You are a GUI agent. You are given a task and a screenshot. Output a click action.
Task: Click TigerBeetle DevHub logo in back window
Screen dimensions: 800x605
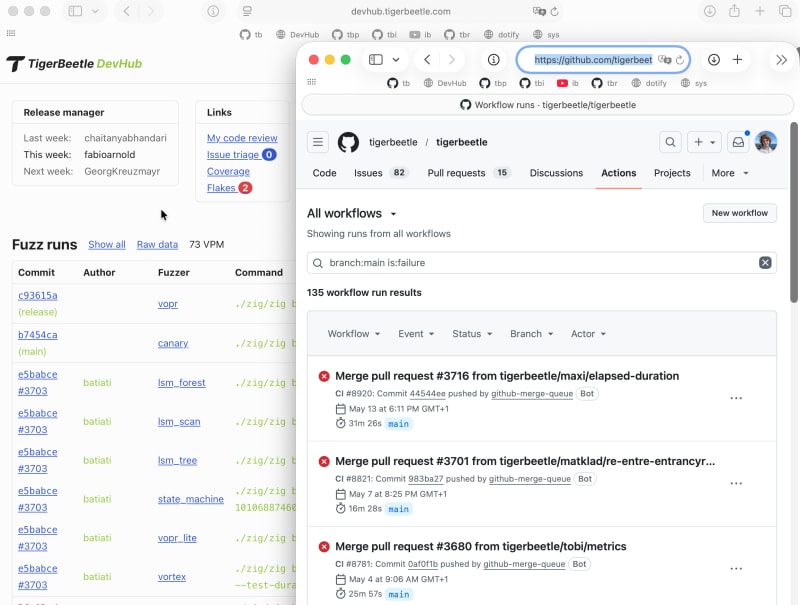pos(74,64)
